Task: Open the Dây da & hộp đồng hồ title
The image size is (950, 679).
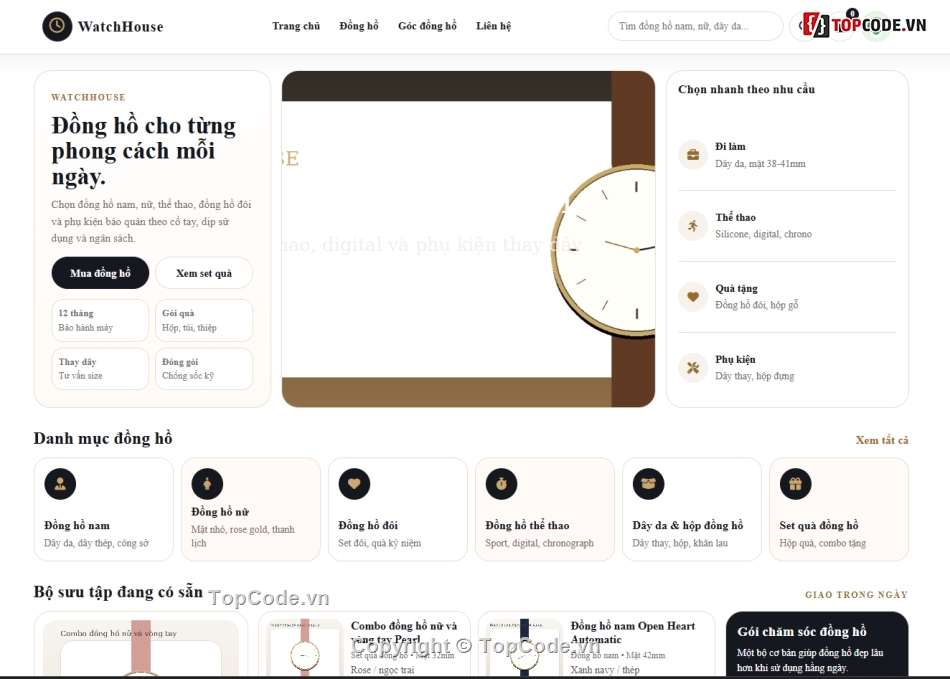Action: coord(688,525)
